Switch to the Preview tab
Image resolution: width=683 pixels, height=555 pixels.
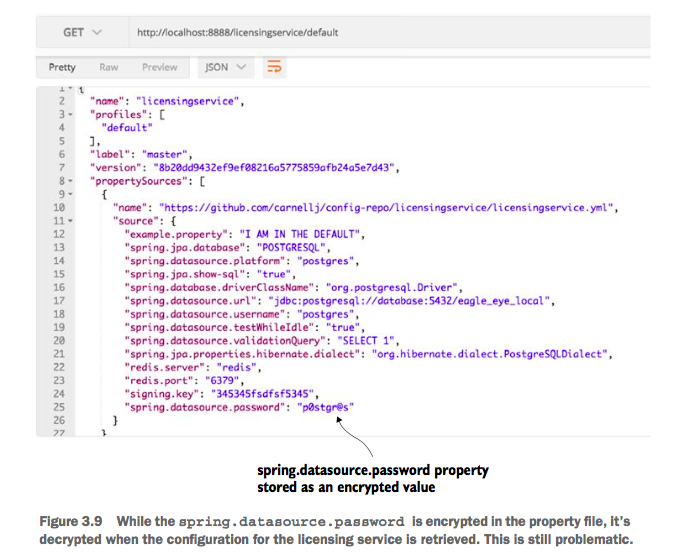(159, 68)
